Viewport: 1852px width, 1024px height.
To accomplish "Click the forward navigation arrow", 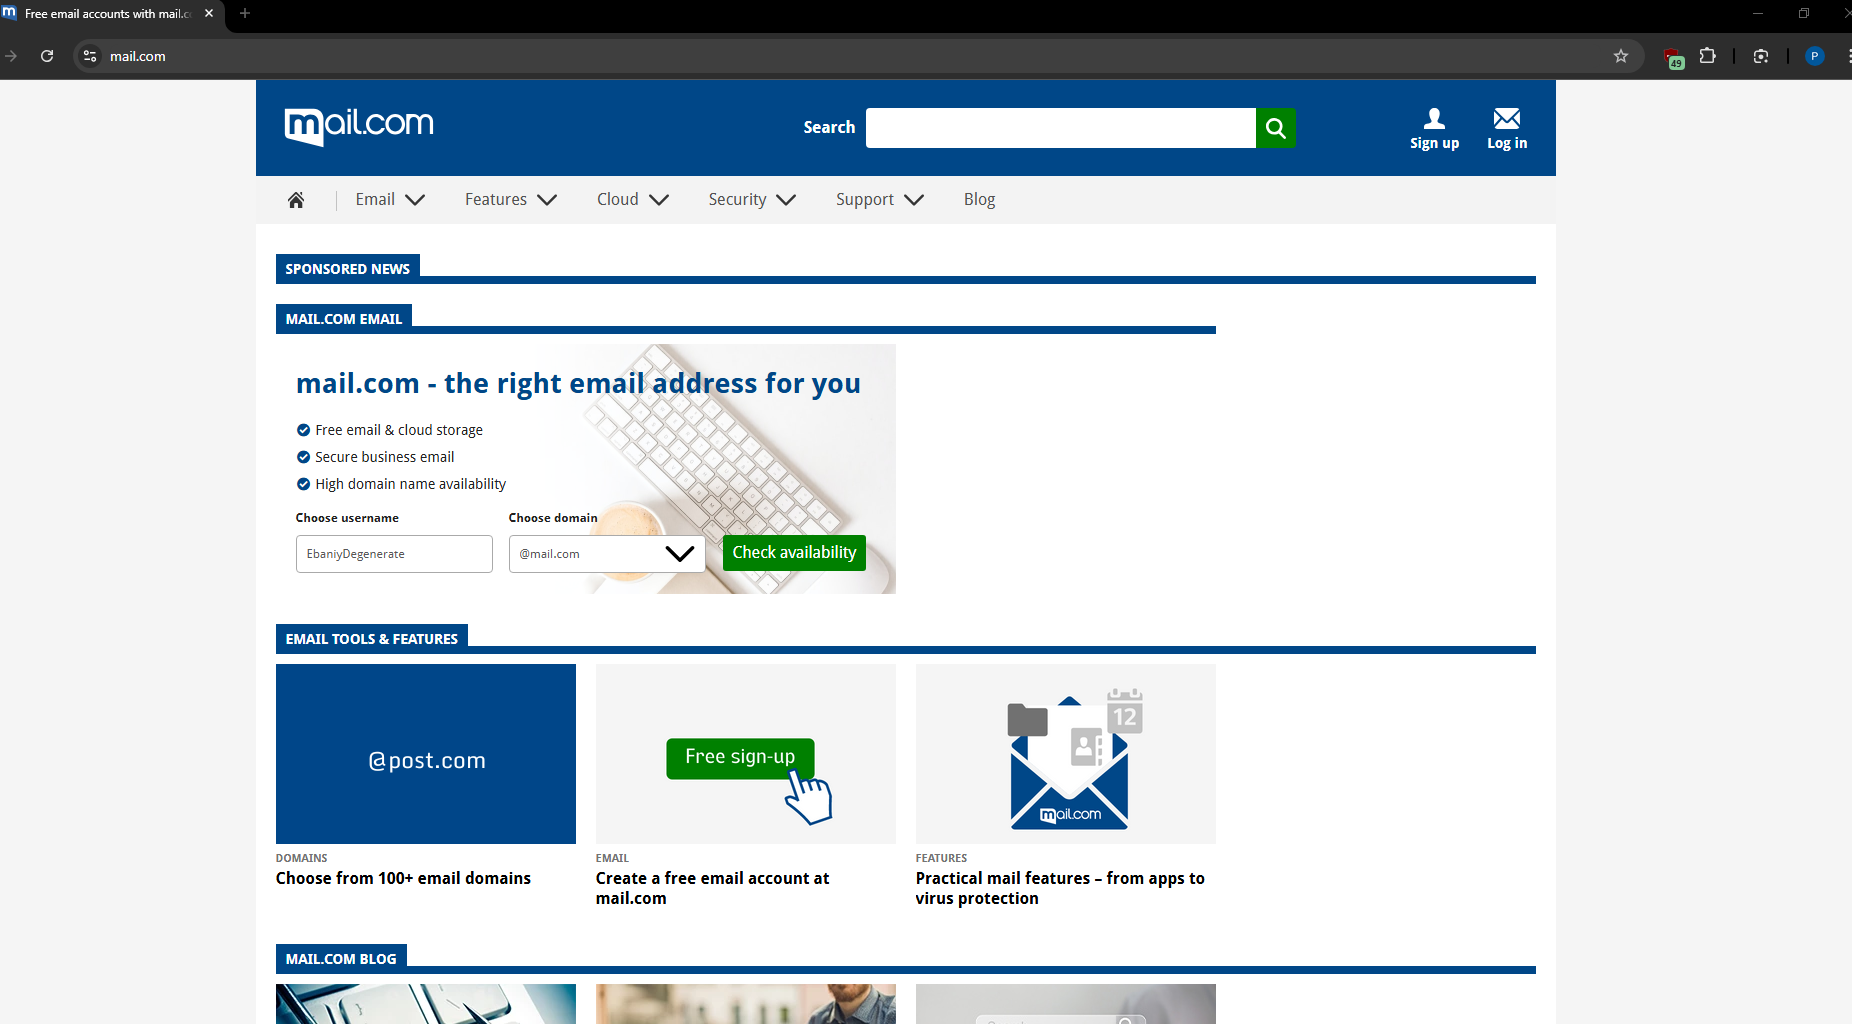I will click(11, 56).
